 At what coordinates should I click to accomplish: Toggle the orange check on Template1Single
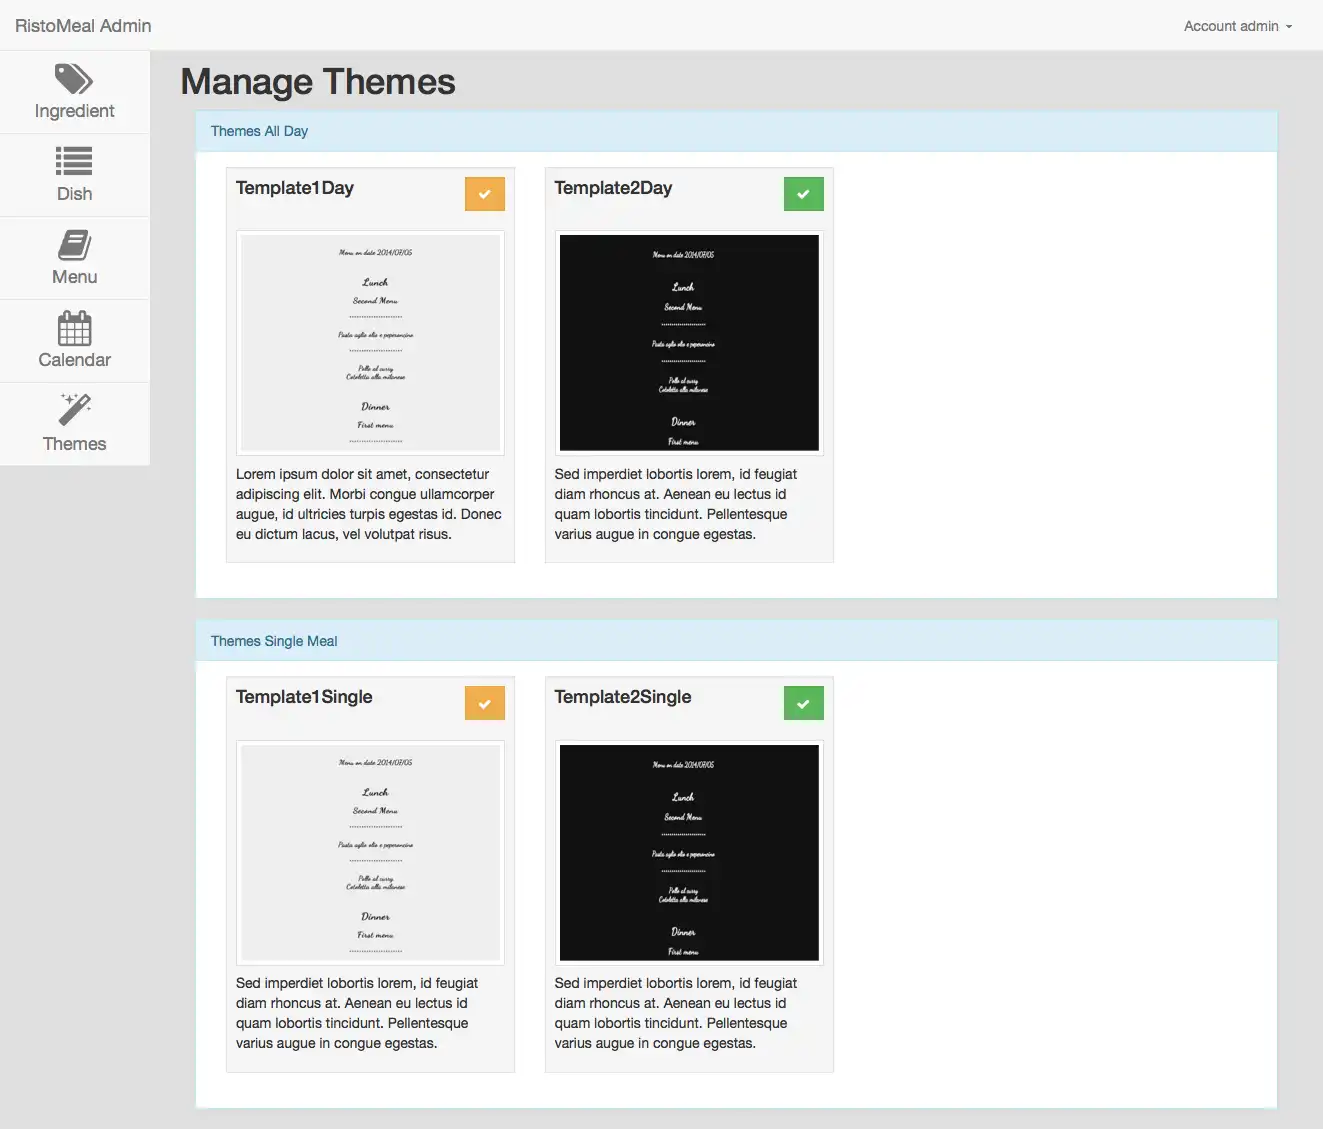click(485, 704)
